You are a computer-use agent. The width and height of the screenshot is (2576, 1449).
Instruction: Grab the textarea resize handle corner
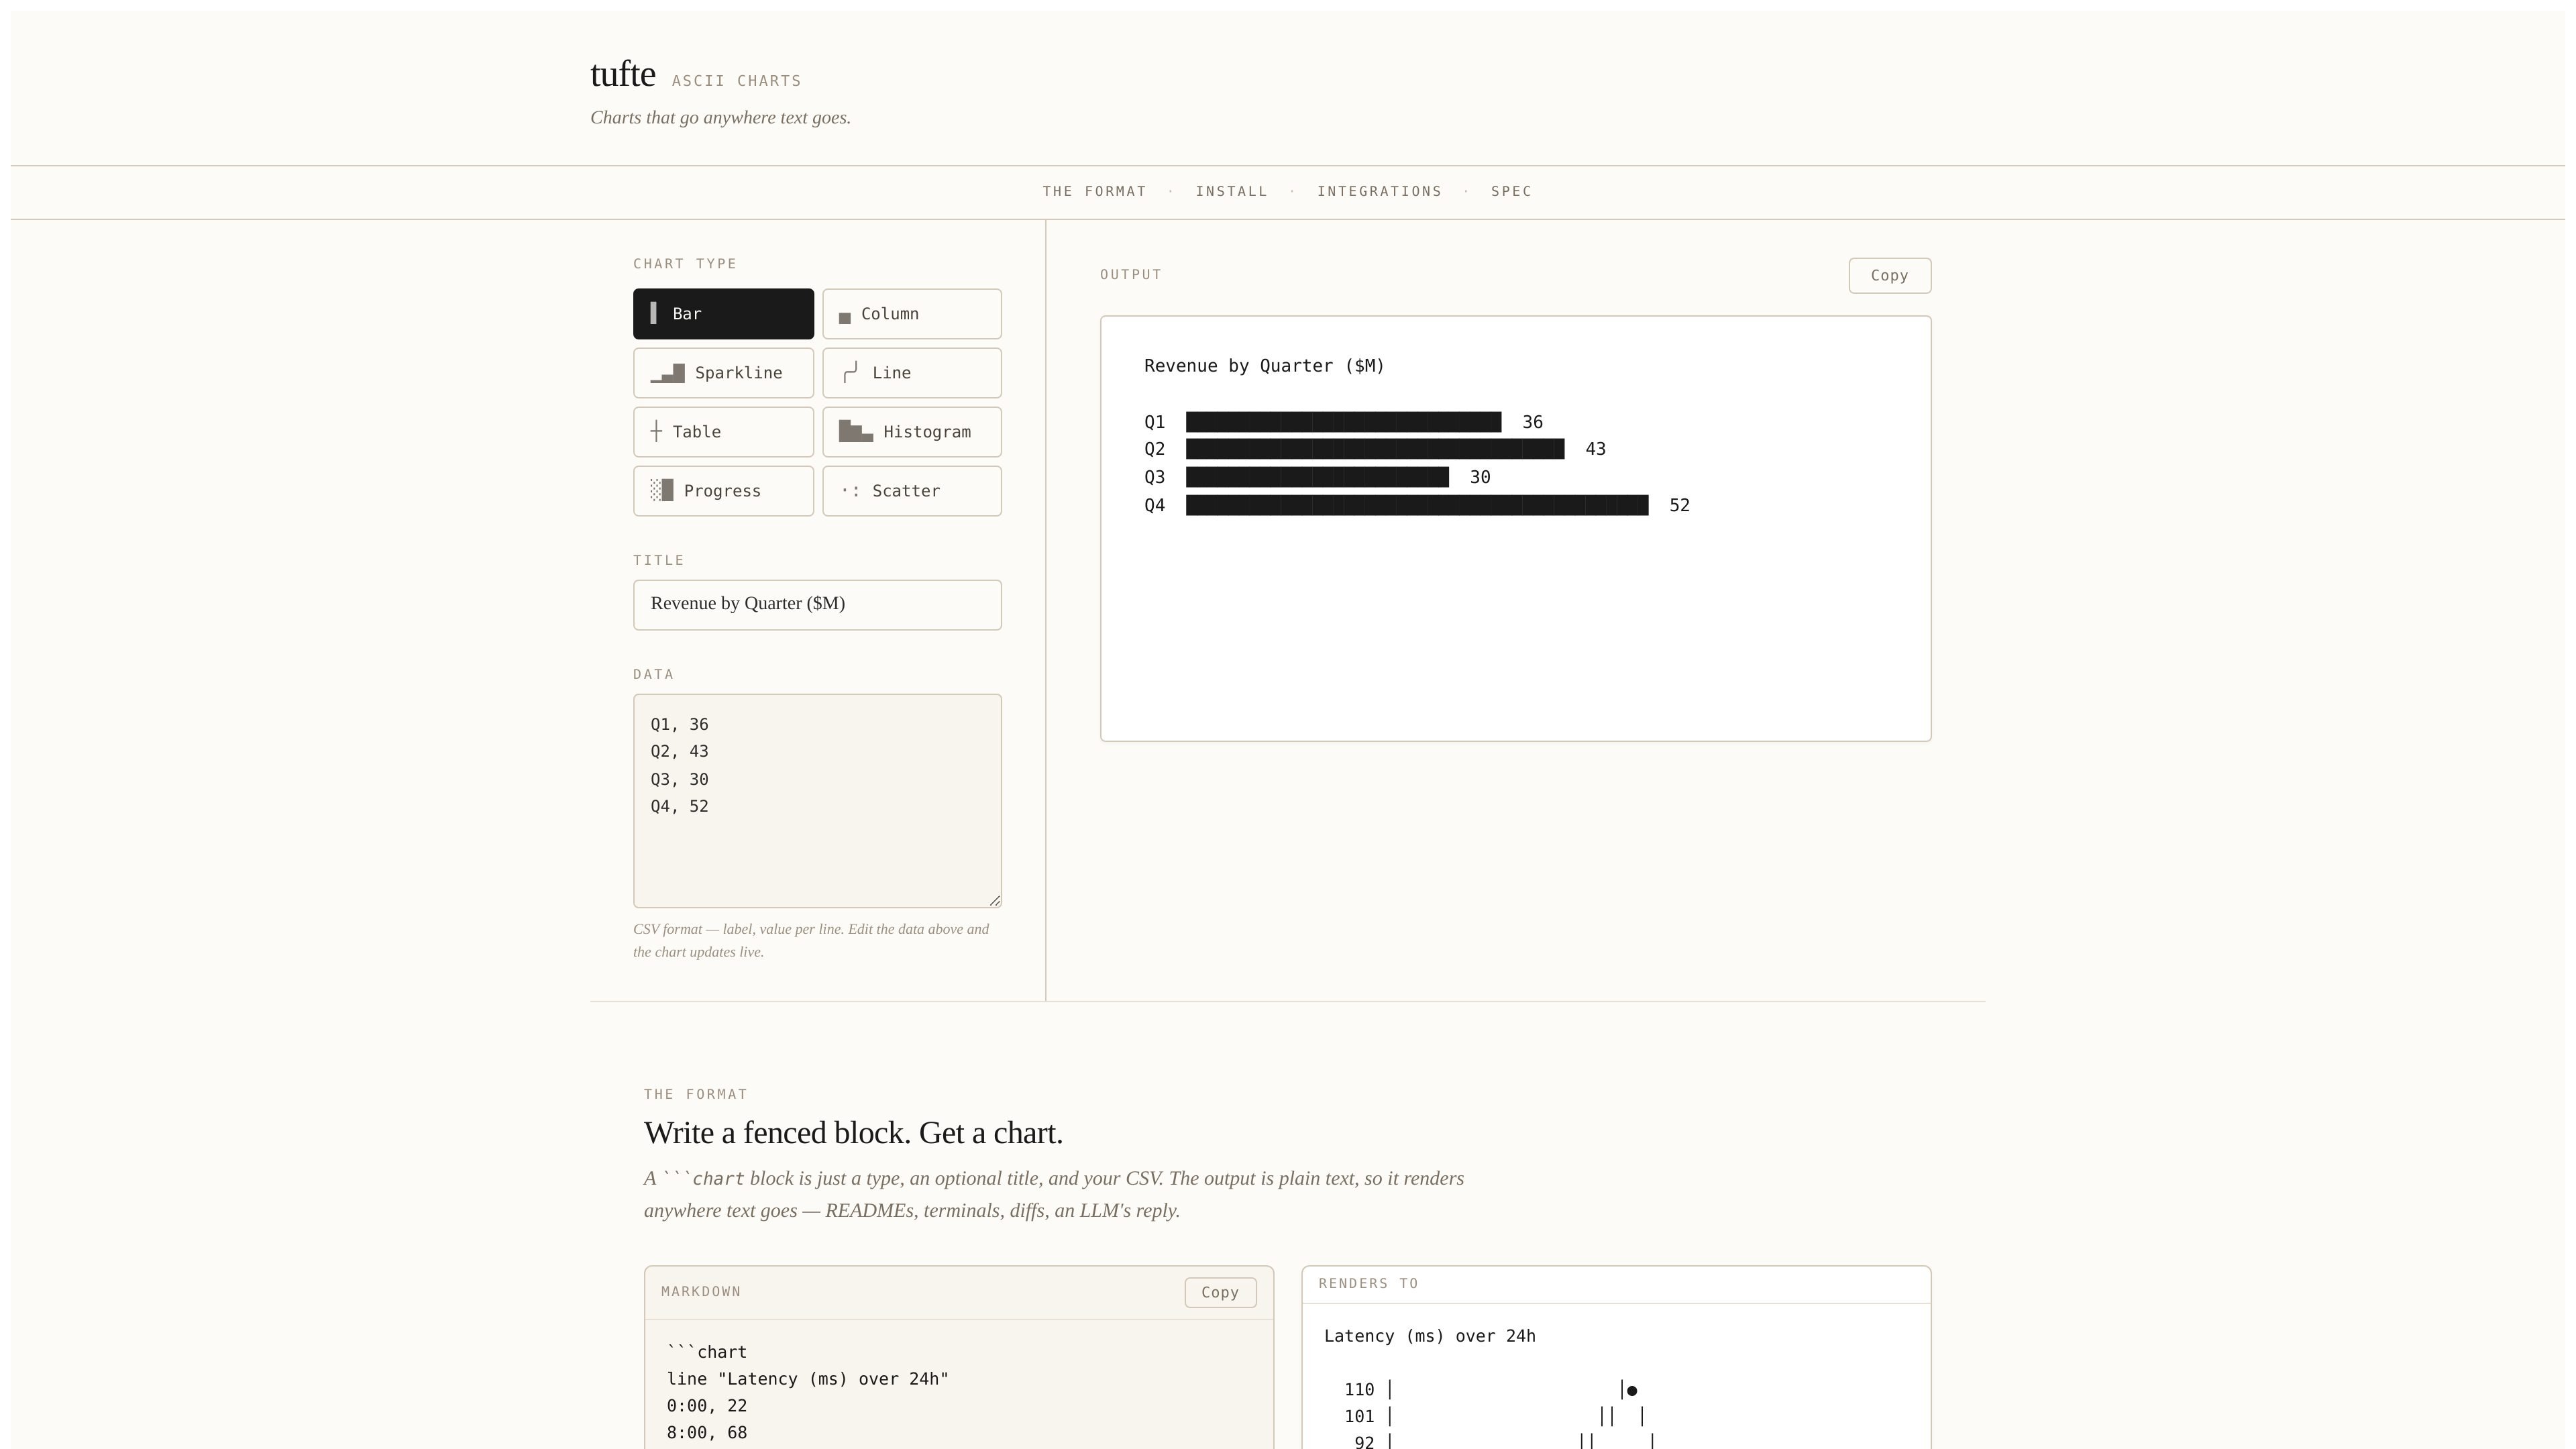(995, 901)
